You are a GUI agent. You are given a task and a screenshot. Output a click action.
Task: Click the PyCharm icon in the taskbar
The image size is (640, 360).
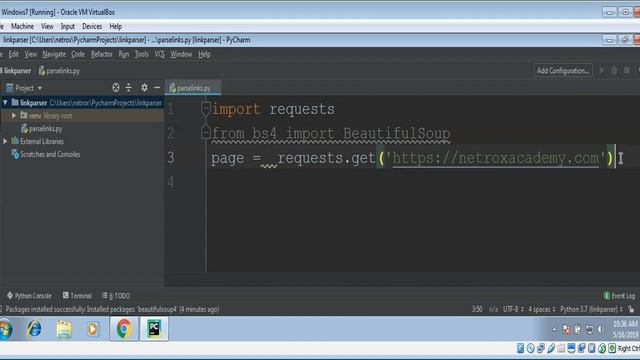154,329
